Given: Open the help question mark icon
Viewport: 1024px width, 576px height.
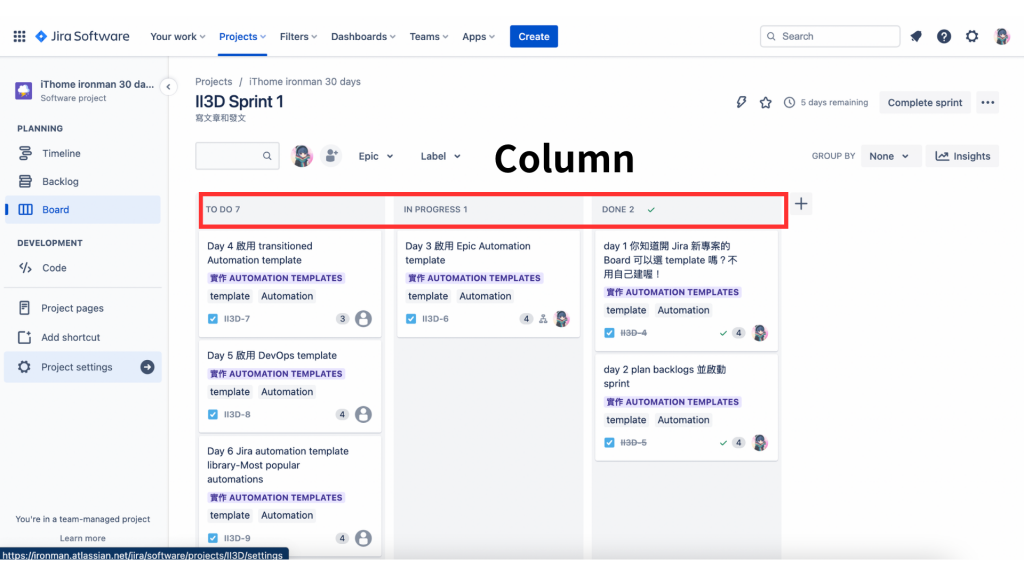Looking at the screenshot, I should pyautogui.click(x=944, y=37).
